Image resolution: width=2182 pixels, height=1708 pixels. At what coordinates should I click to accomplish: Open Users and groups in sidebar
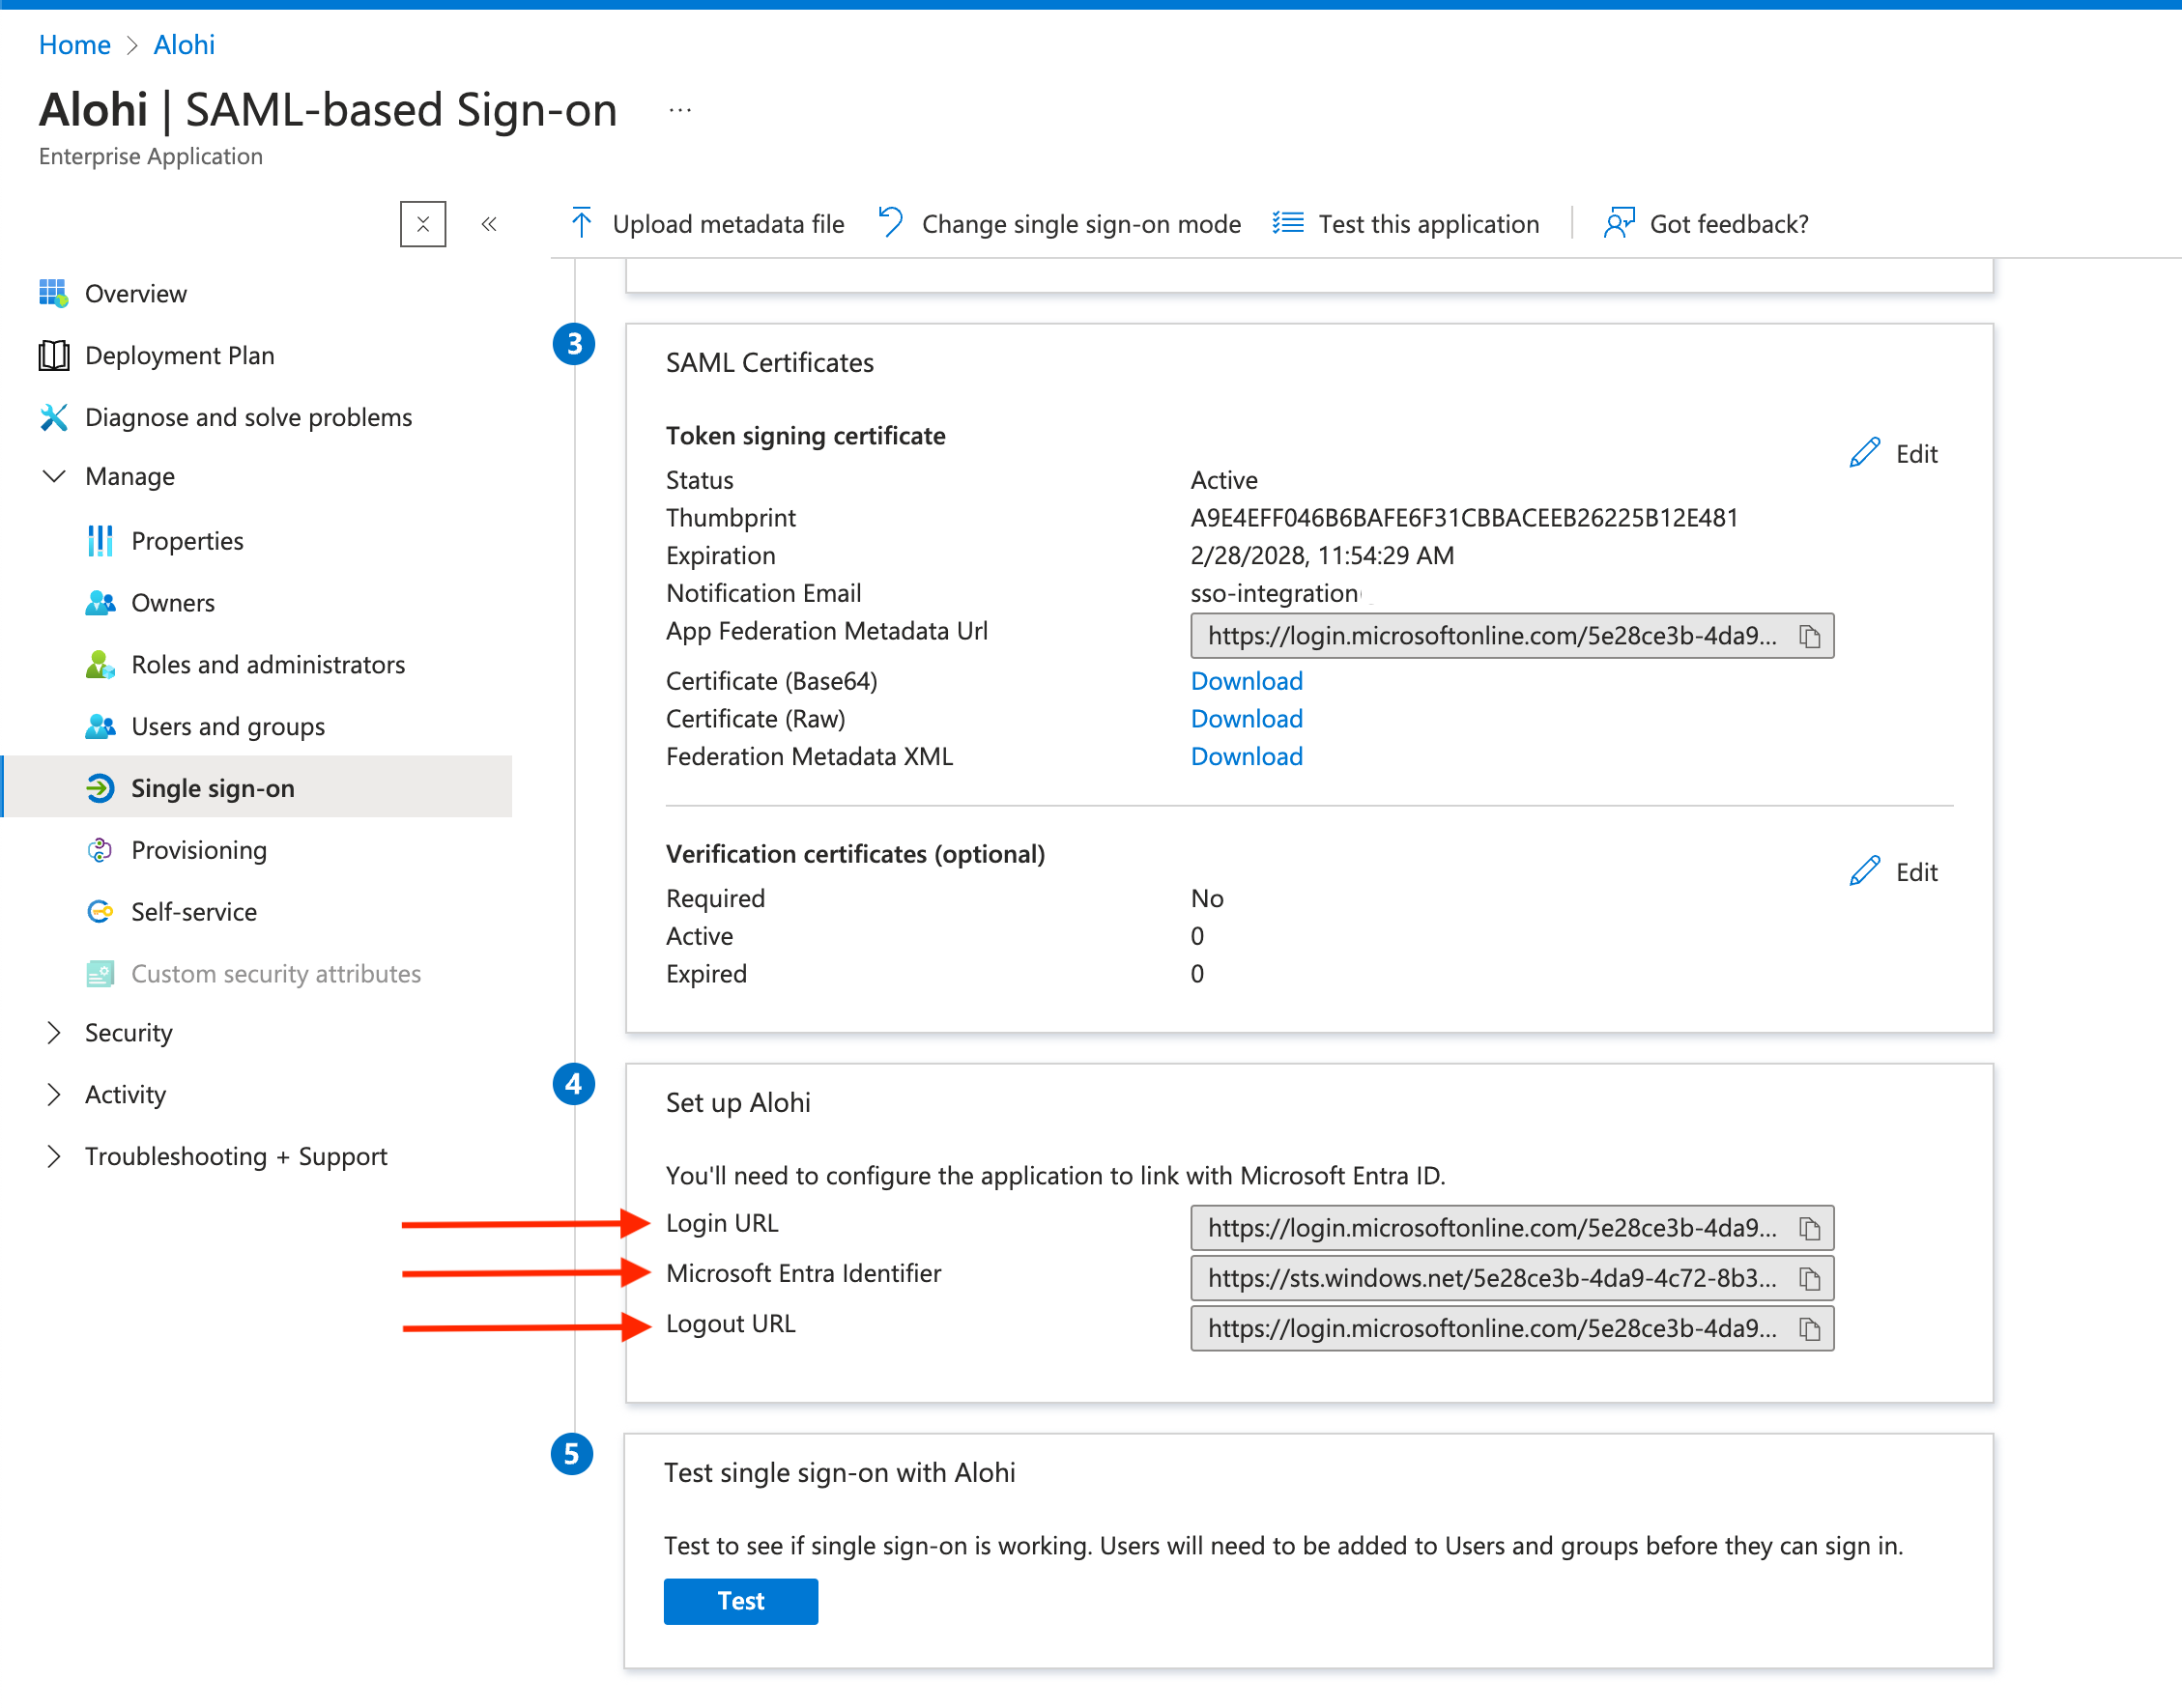pos(227,726)
